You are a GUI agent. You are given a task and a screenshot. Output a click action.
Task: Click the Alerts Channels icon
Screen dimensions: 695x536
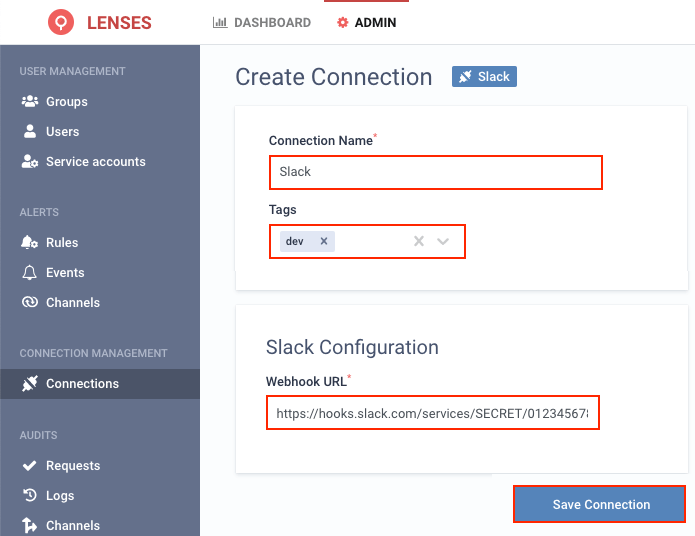30,302
